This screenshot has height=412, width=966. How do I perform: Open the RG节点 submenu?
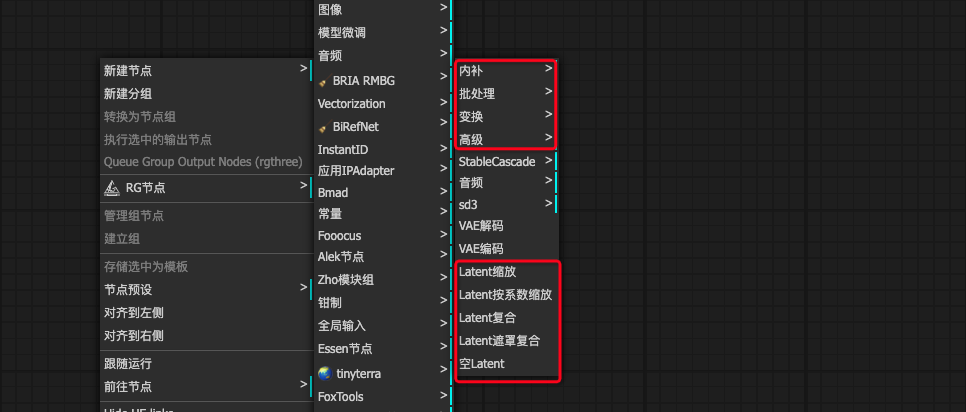point(206,188)
